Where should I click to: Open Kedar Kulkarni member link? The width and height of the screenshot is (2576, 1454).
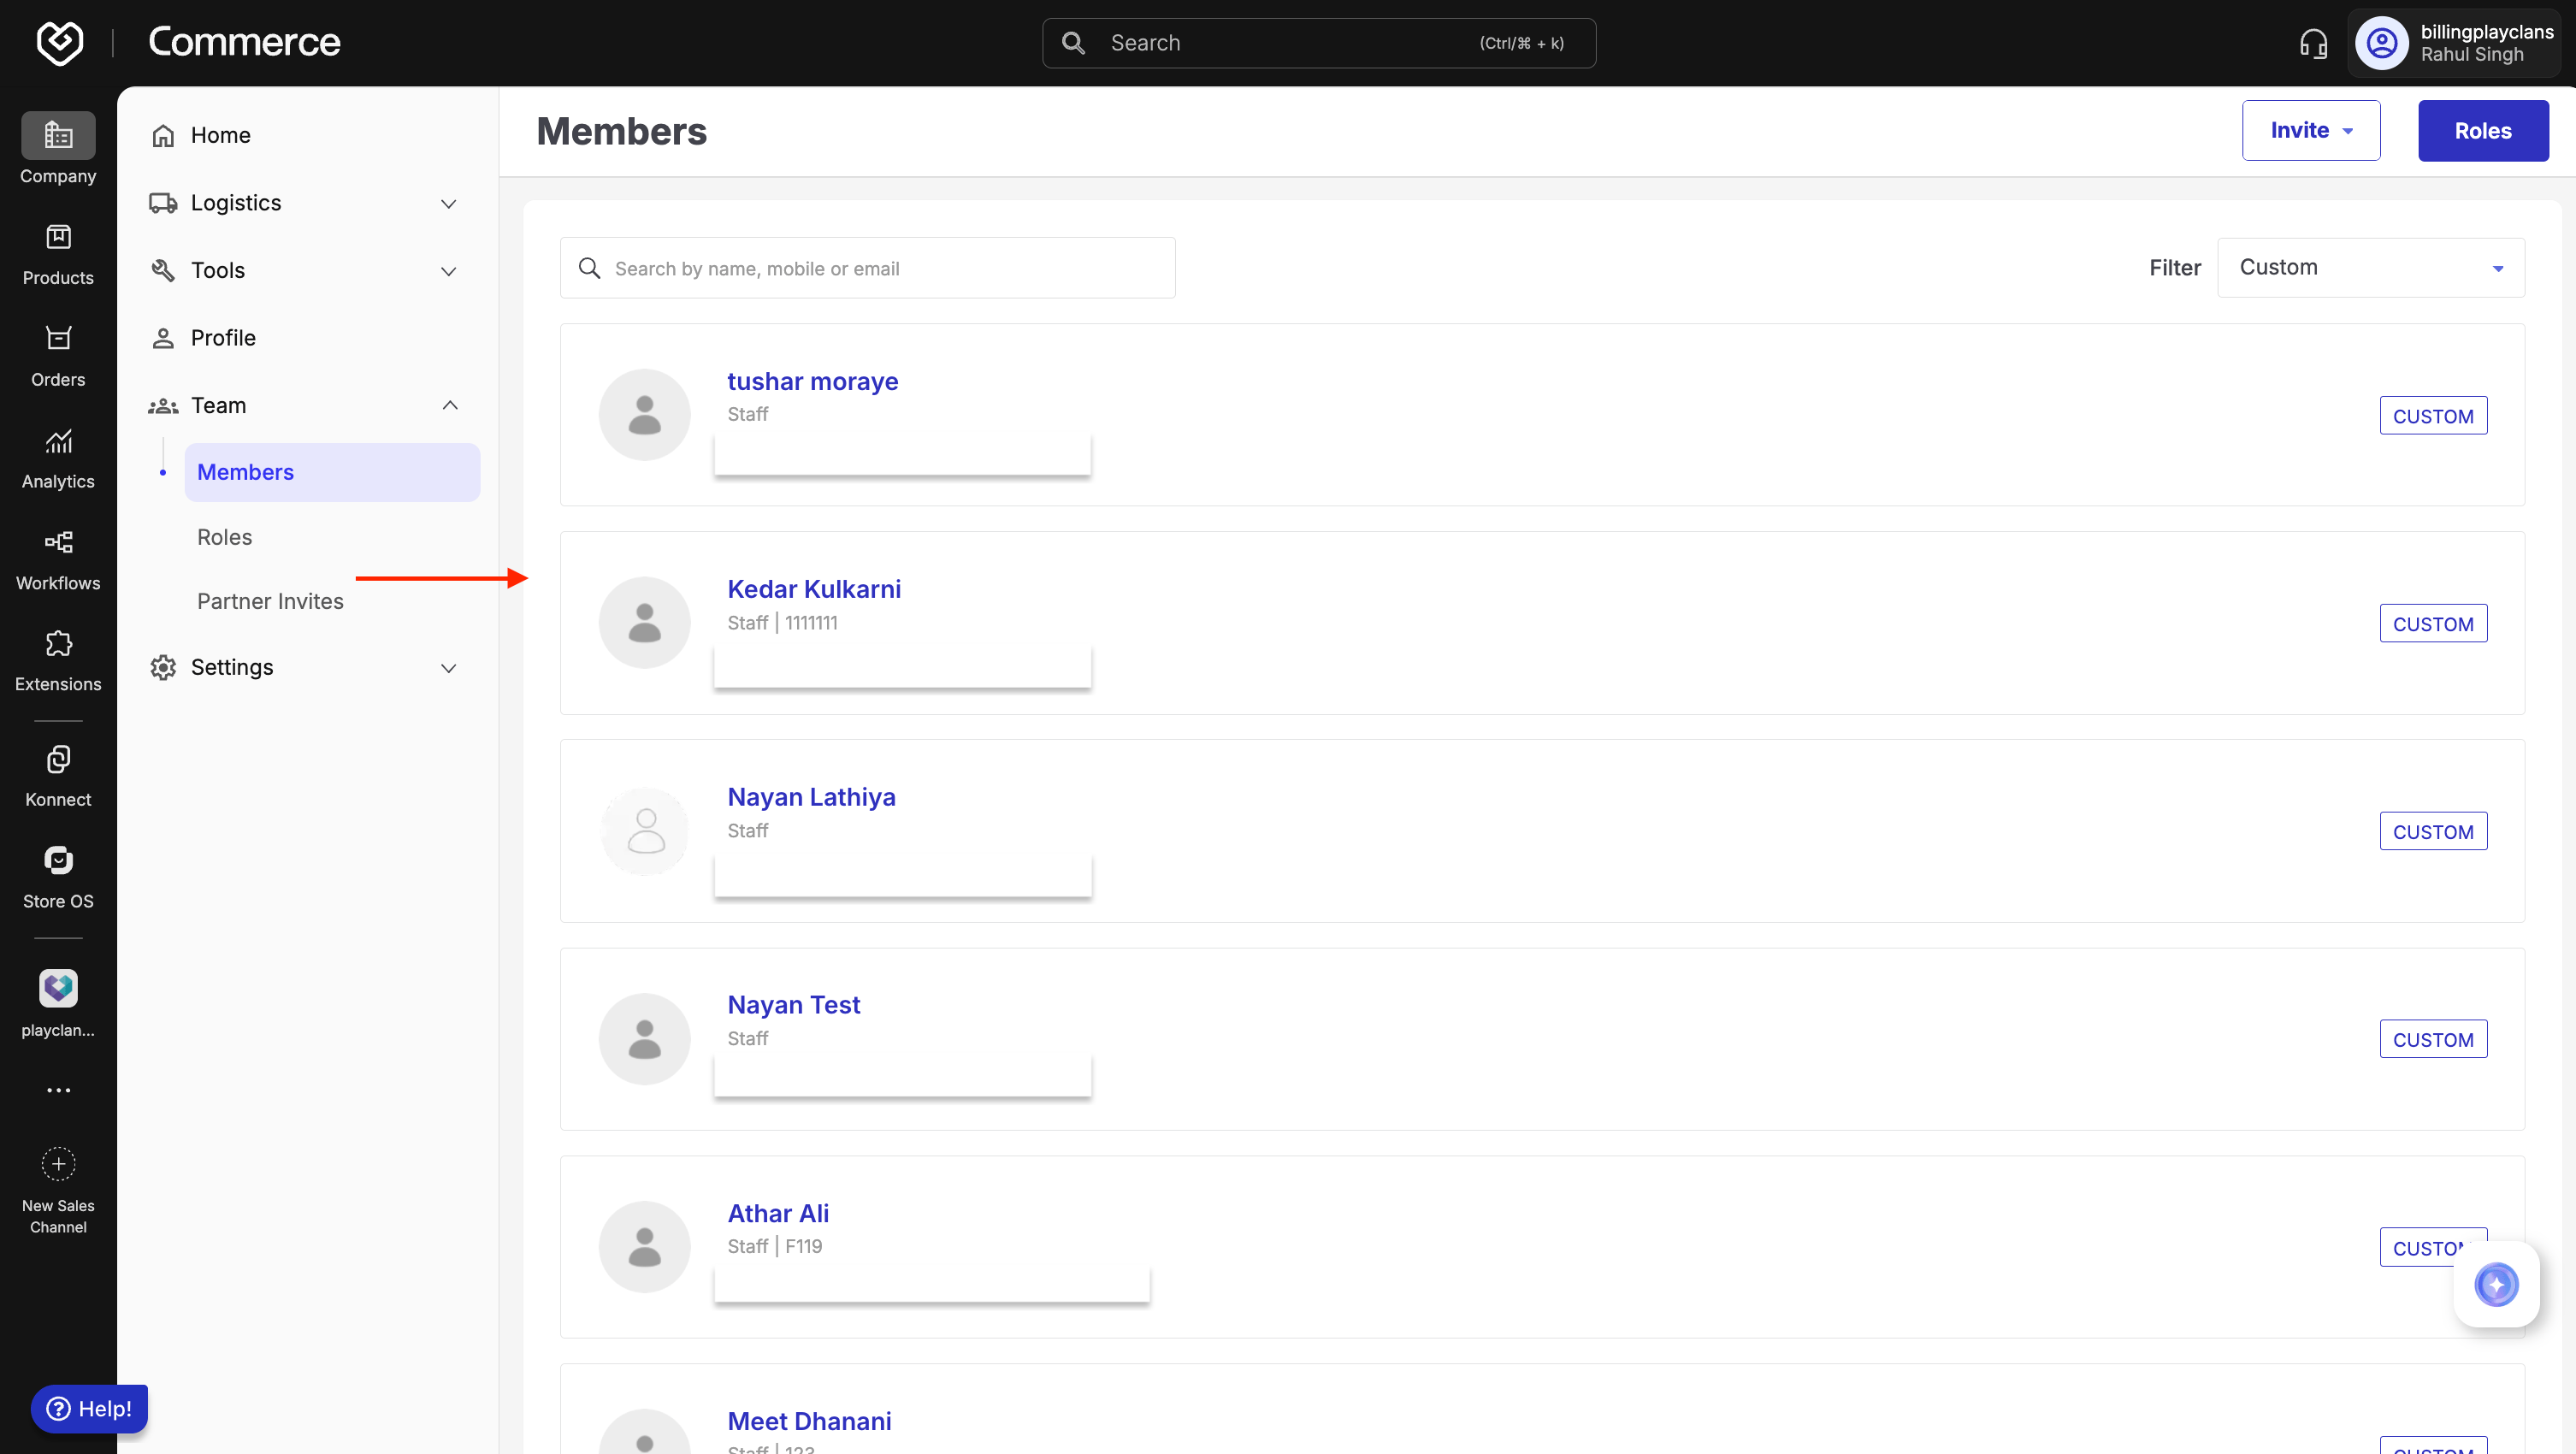[813, 589]
